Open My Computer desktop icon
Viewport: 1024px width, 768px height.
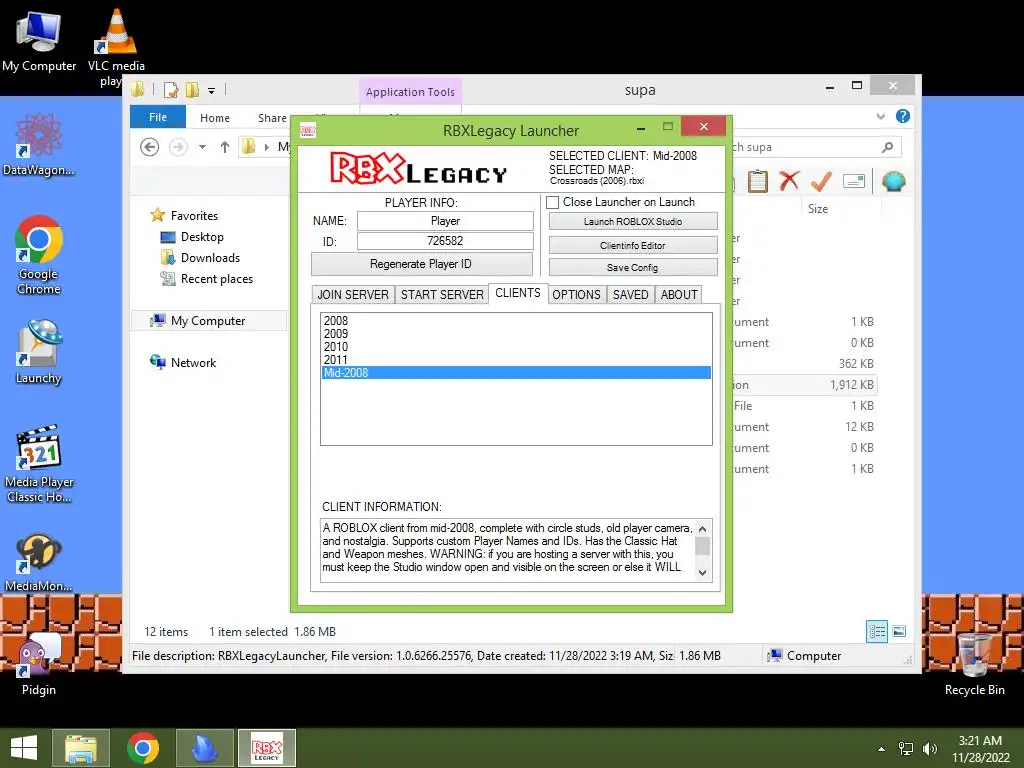(39, 40)
